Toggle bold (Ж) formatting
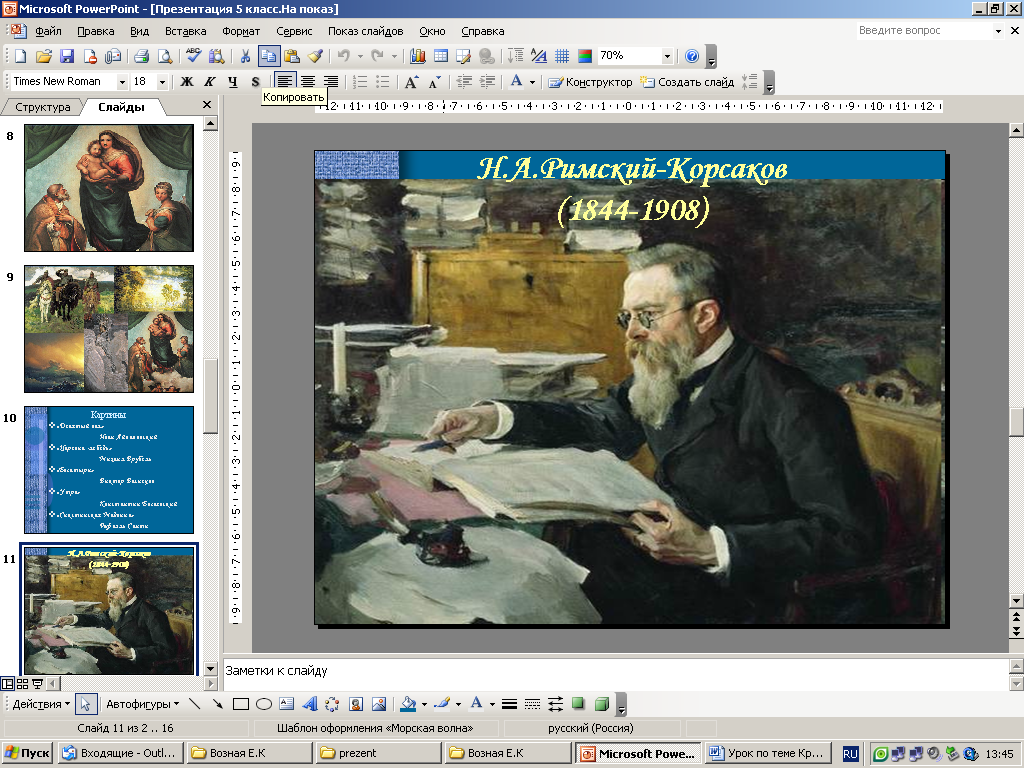Image resolution: width=1024 pixels, height=768 pixels. click(187, 82)
